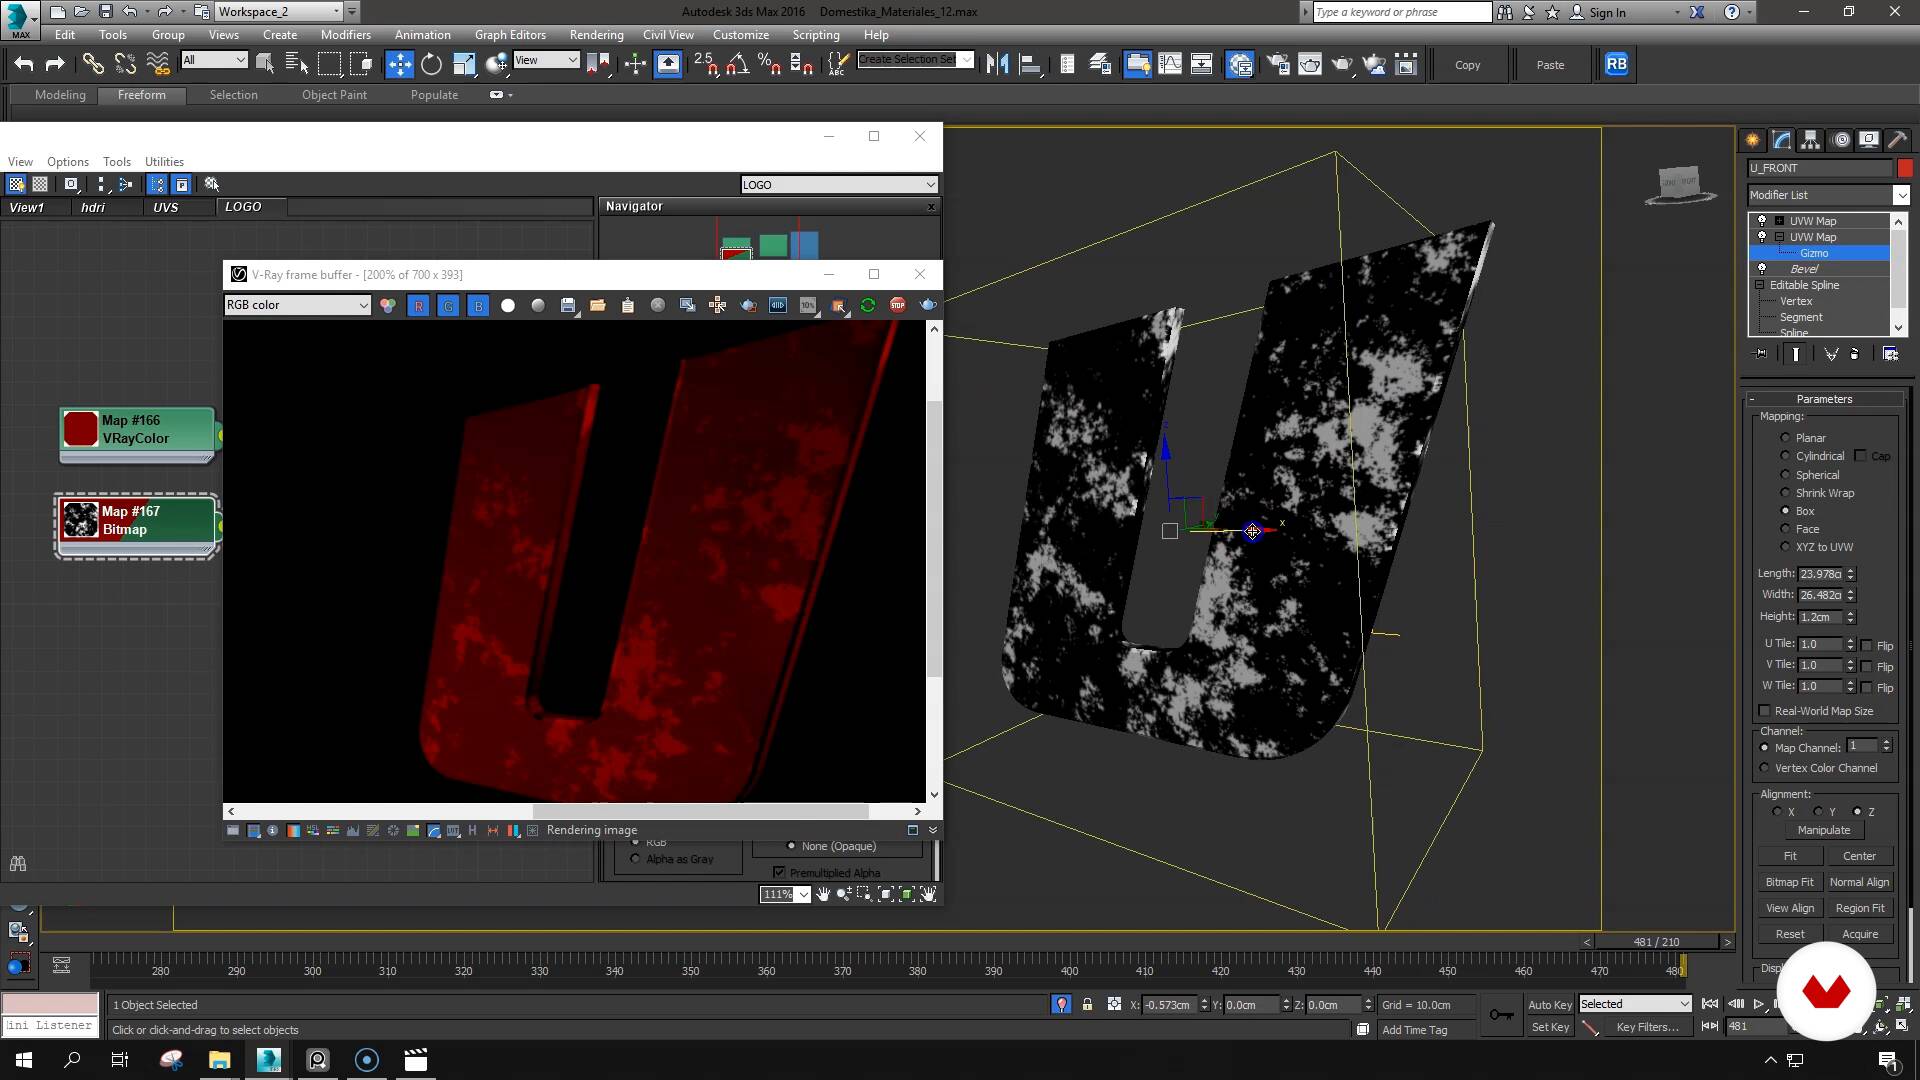Toggle red channel in V-Ray frame buffer
Screen dimensions: 1920x1080
click(x=418, y=305)
